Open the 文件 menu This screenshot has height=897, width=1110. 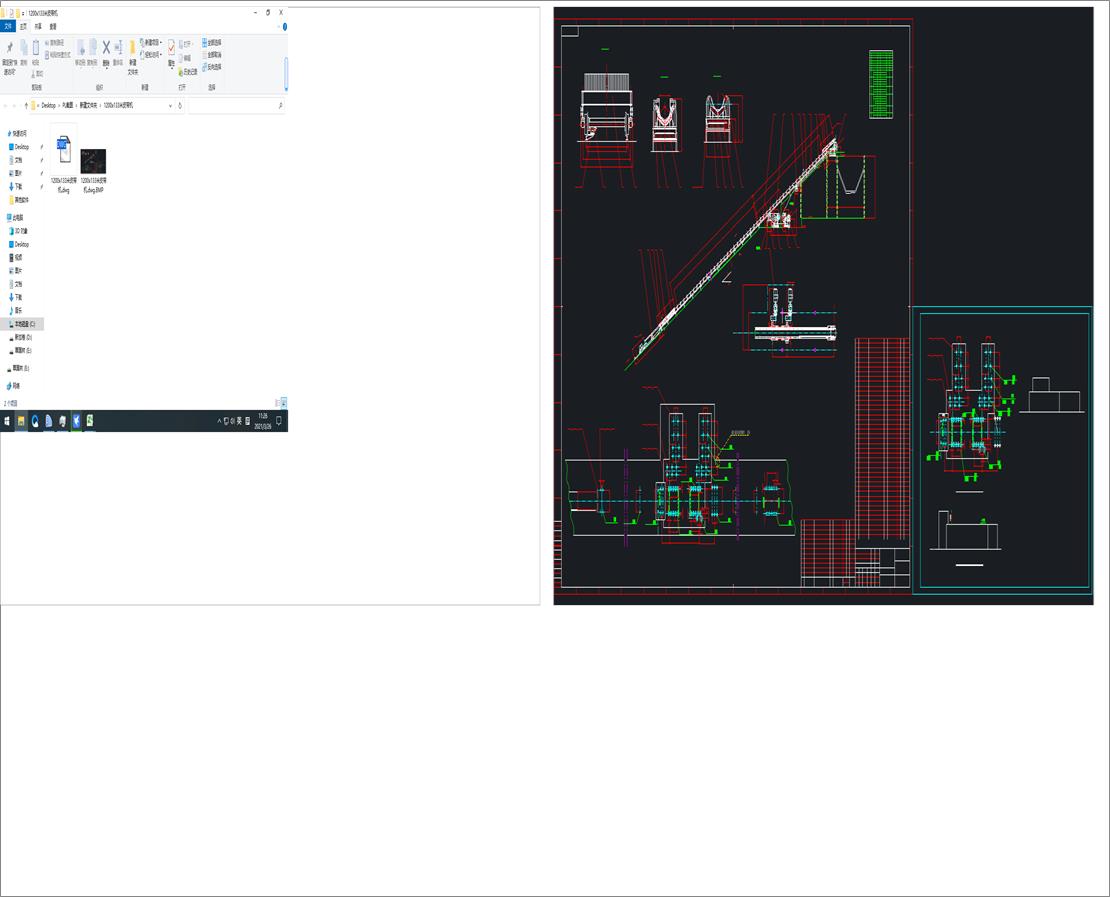[8, 26]
